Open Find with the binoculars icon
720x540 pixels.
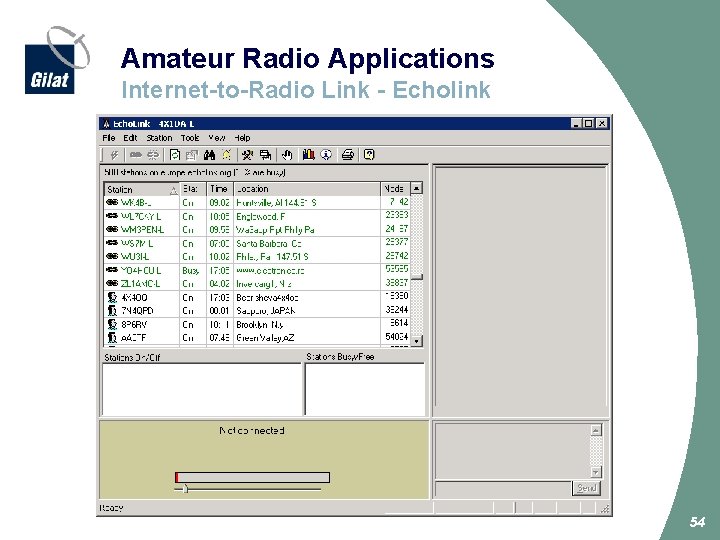209,155
